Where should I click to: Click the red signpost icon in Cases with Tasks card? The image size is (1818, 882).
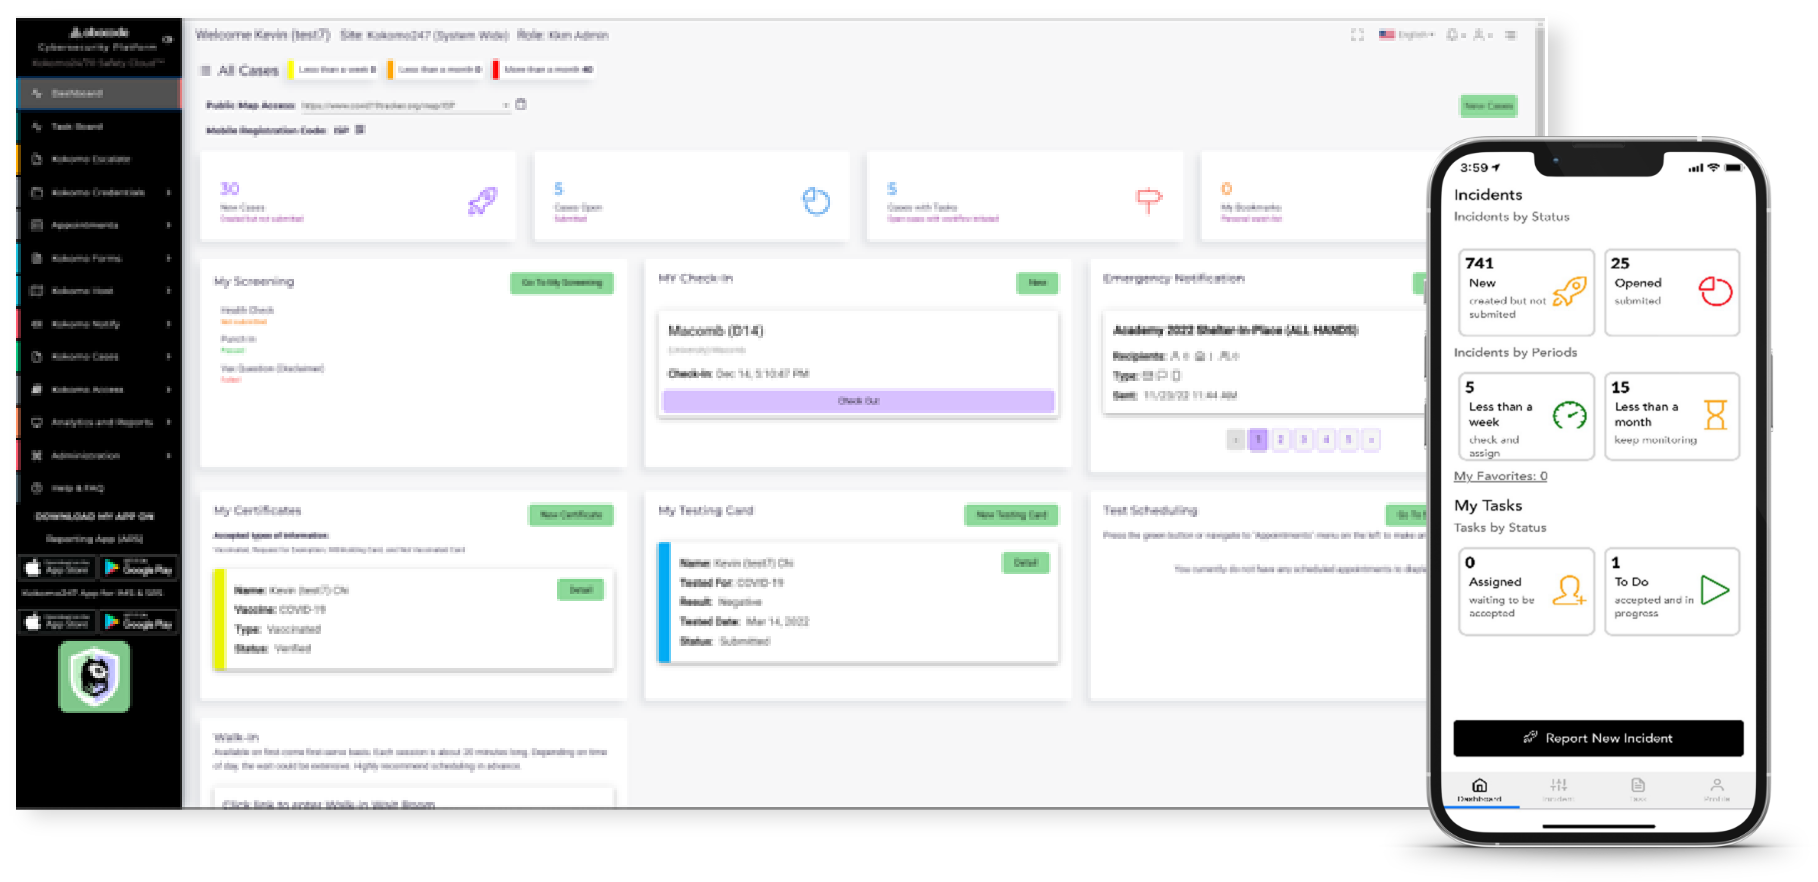[x=1148, y=200]
